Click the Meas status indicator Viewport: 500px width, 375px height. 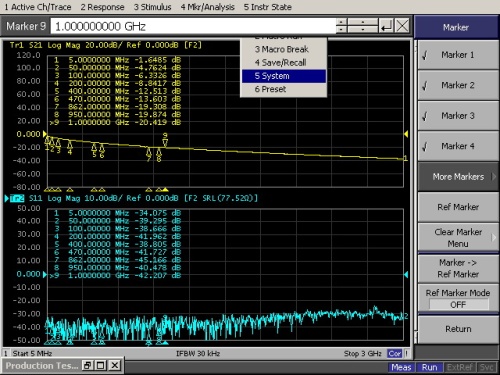click(401, 367)
